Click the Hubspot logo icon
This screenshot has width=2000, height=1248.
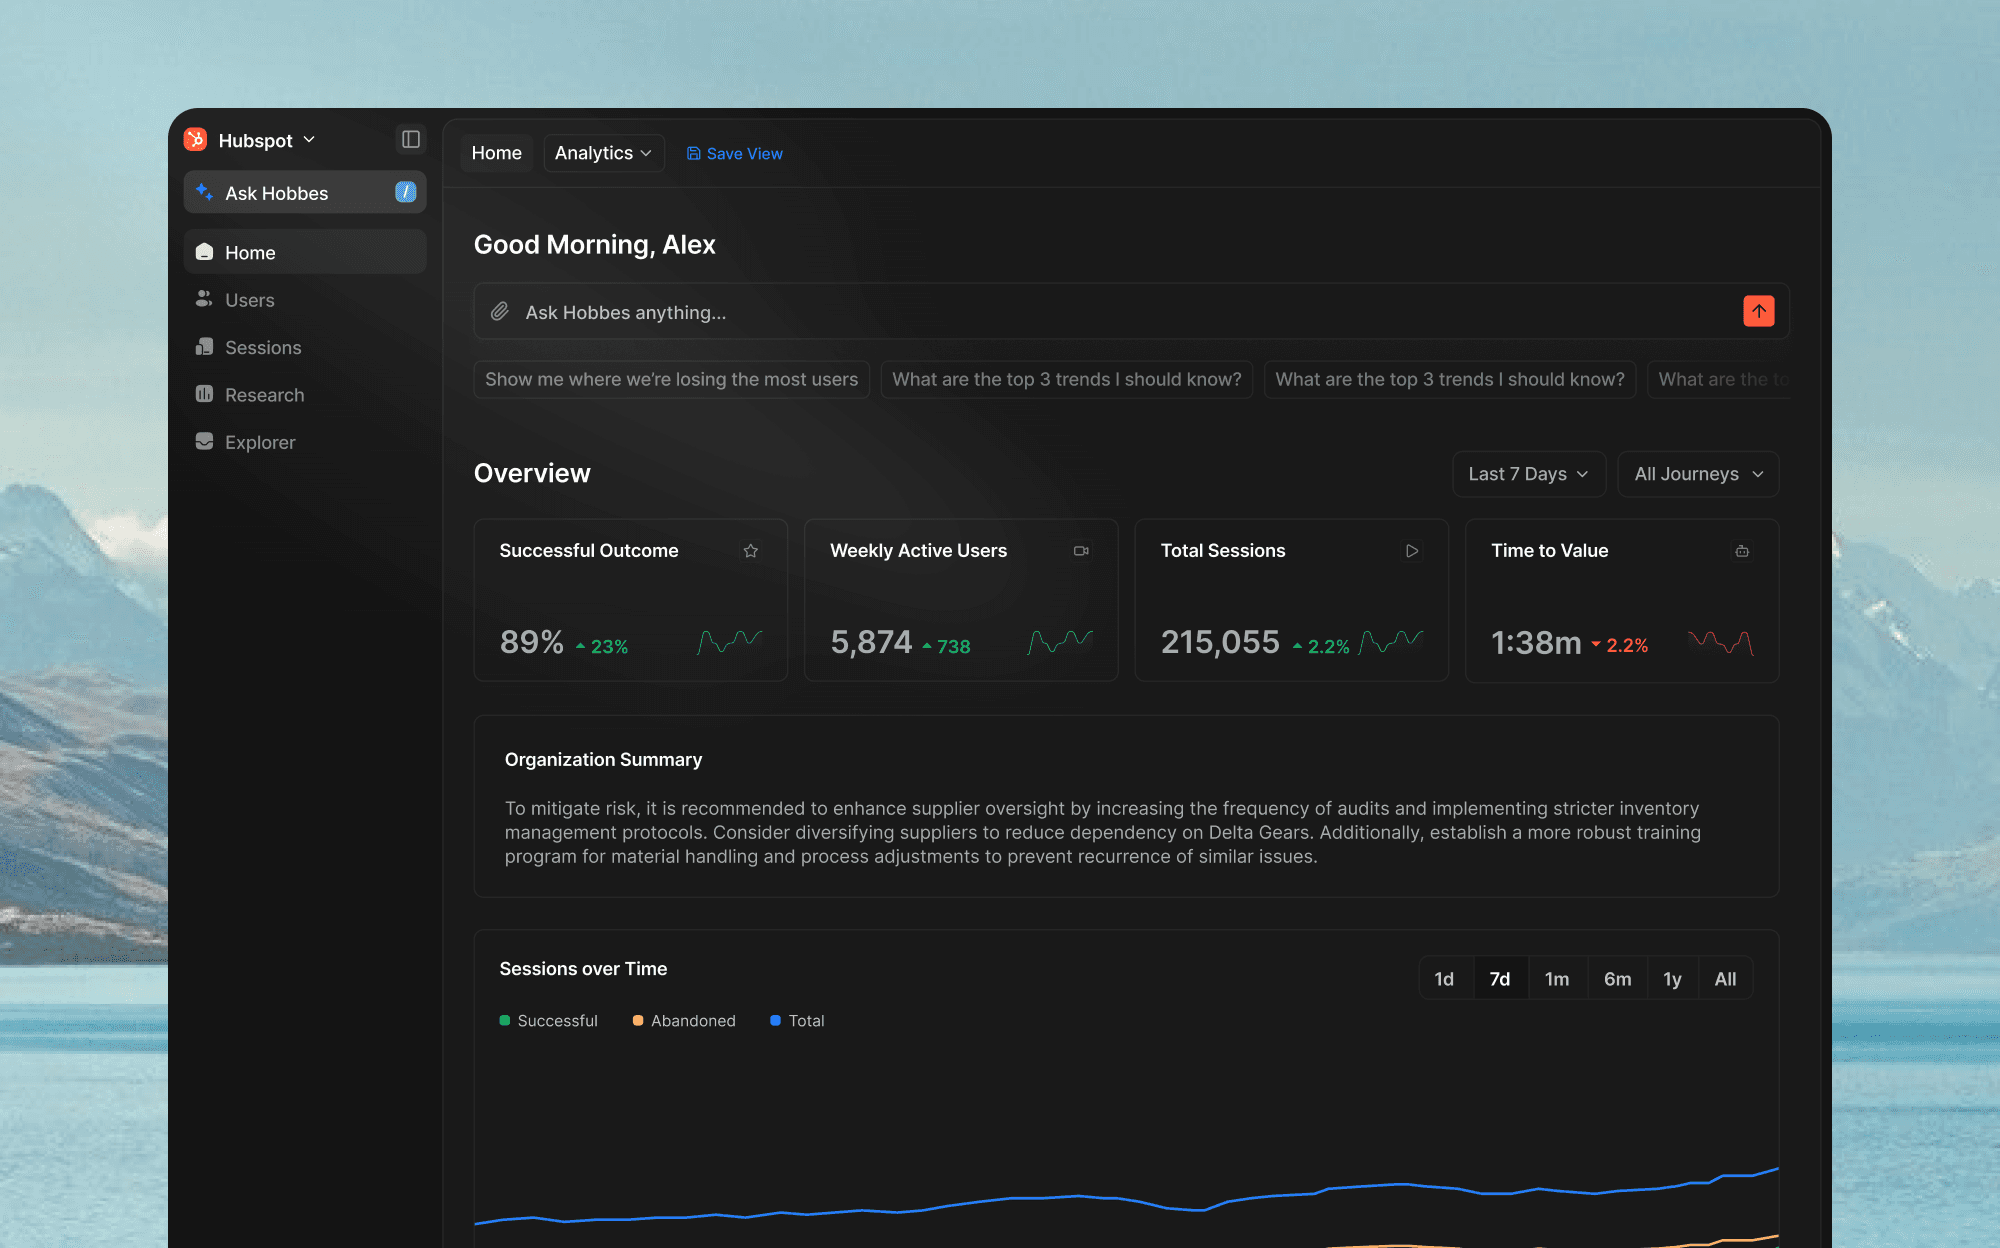[196, 140]
